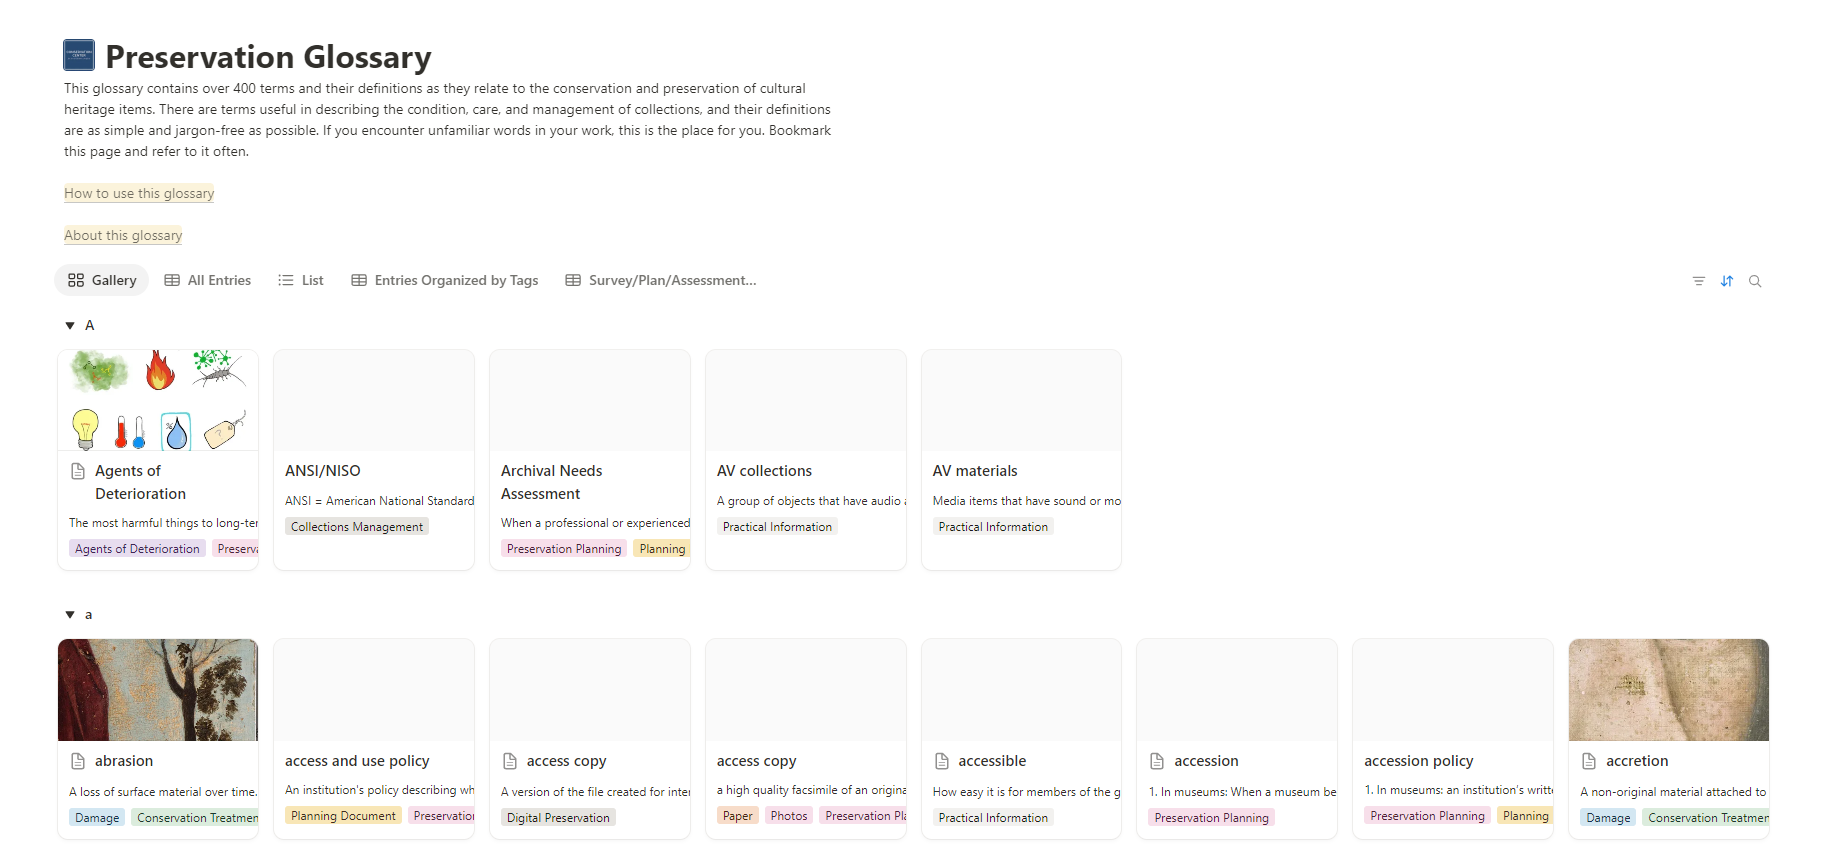Click the Damage tag on accretion card
The width and height of the screenshot is (1831, 848).
tap(1608, 818)
